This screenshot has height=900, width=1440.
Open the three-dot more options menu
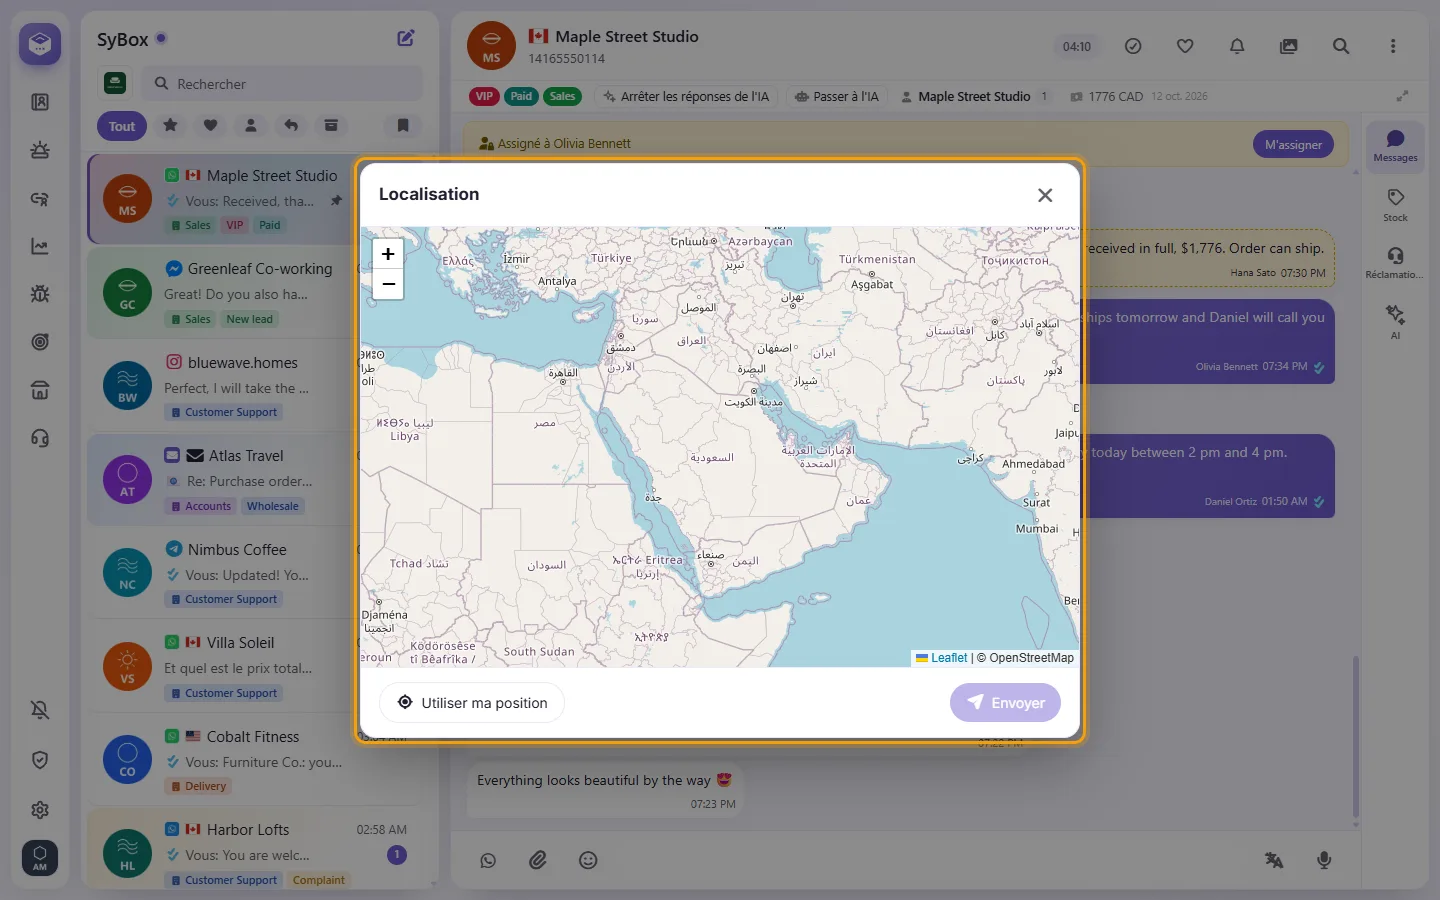point(1393,46)
